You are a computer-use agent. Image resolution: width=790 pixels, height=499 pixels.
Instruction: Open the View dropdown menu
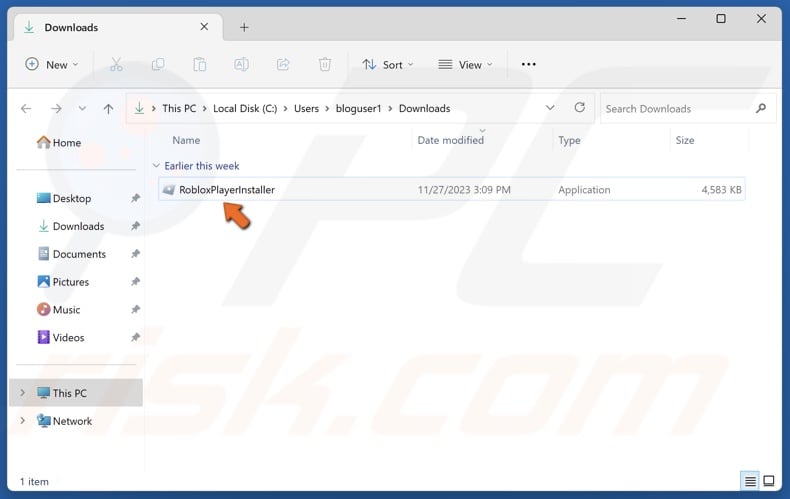point(466,65)
